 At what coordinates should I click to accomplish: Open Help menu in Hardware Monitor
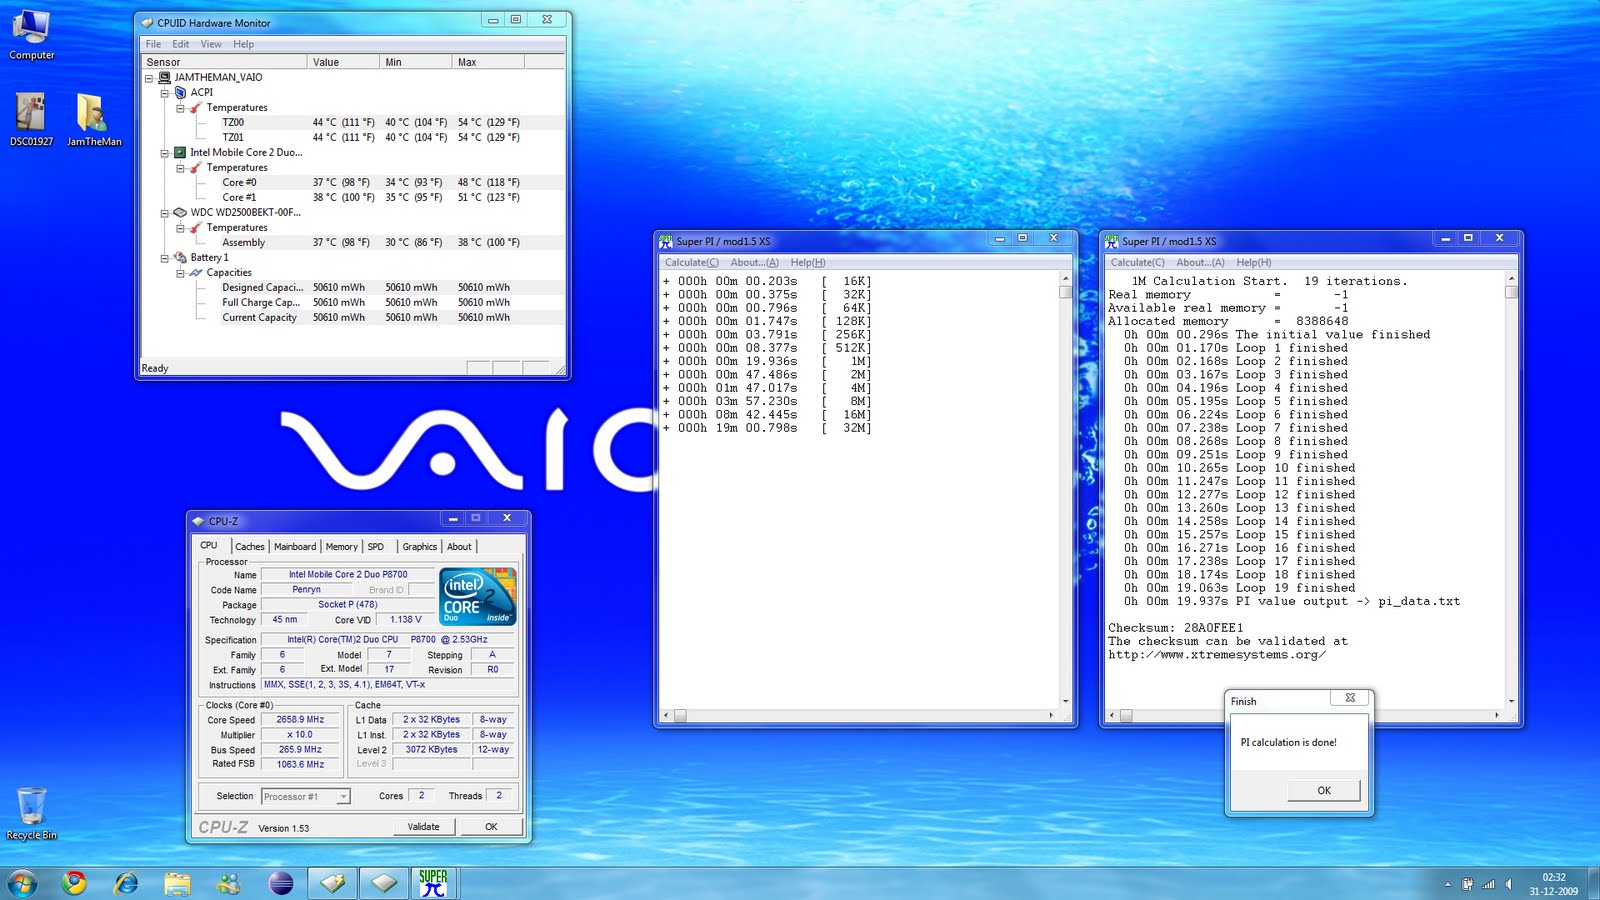pyautogui.click(x=244, y=44)
